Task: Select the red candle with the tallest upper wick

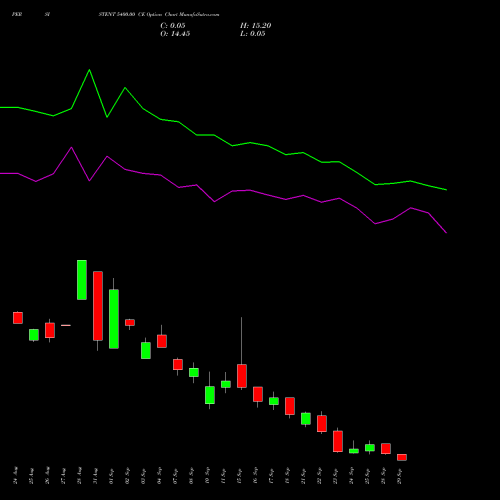Action: tap(242, 376)
